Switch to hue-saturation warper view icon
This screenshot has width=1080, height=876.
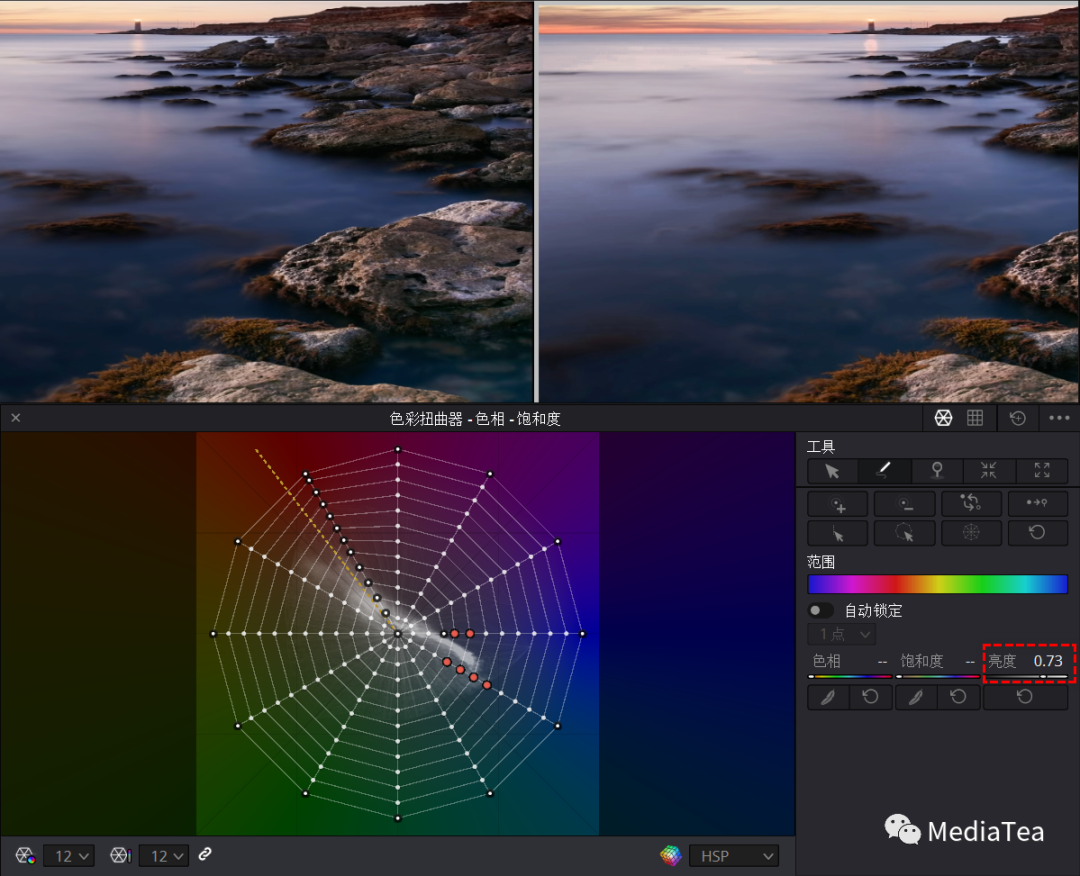943,418
